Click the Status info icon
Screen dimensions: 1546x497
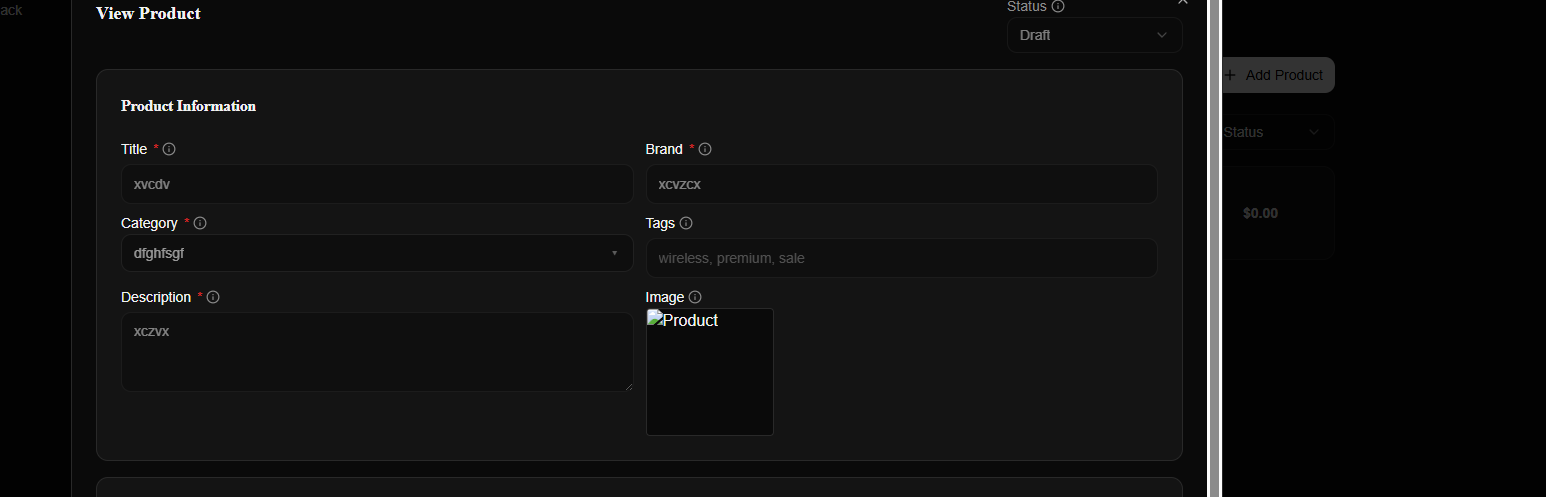click(x=1058, y=6)
